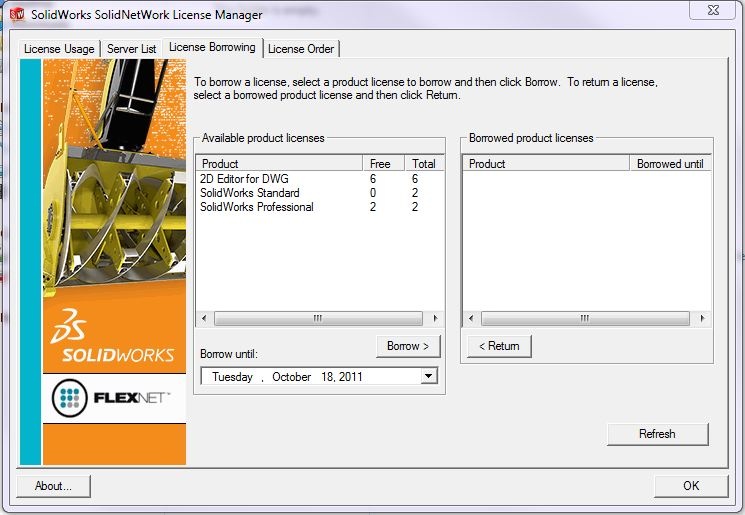This screenshot has width=745, height=515.
Task: Select SolidWorks Professional license row
Action: coord(320,207)
